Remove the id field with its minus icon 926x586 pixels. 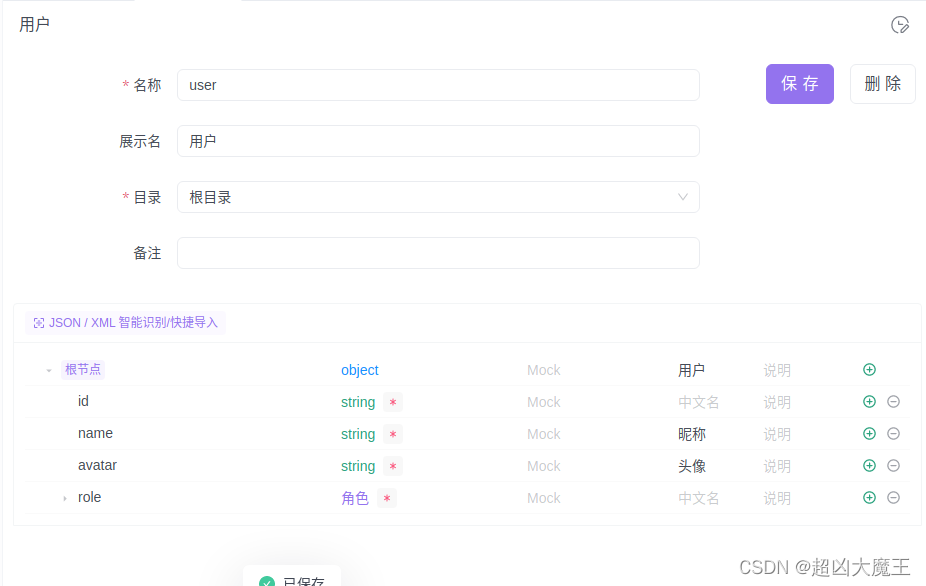894,402
